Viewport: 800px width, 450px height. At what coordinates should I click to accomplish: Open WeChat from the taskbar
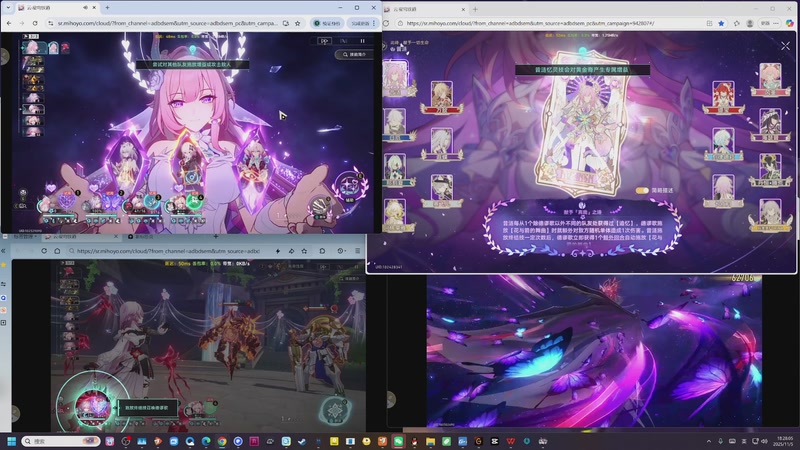pos(398,441)
